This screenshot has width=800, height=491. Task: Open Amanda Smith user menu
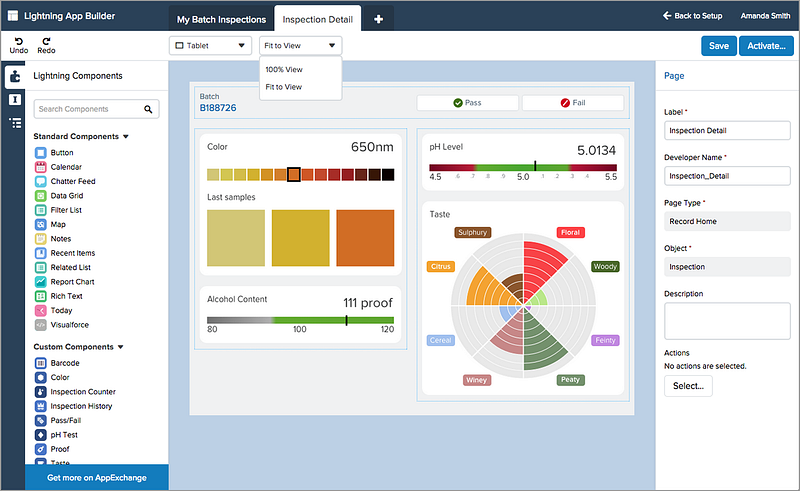[x=765, y=16]
